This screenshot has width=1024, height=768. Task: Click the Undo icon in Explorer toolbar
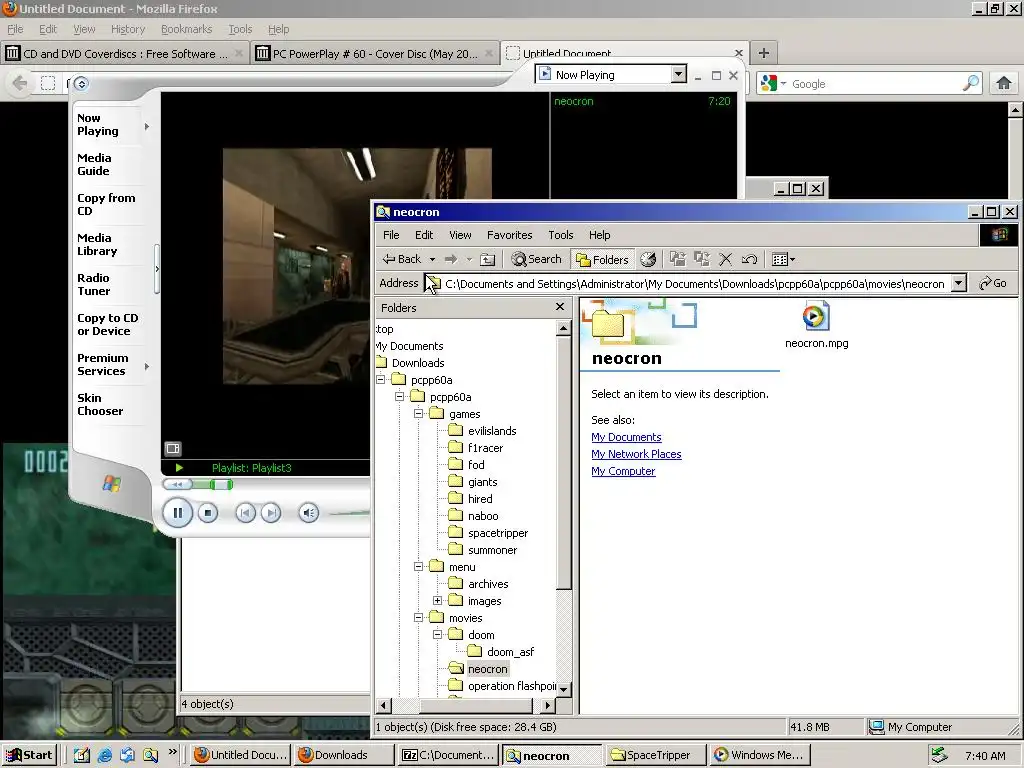tap(749, 259)
